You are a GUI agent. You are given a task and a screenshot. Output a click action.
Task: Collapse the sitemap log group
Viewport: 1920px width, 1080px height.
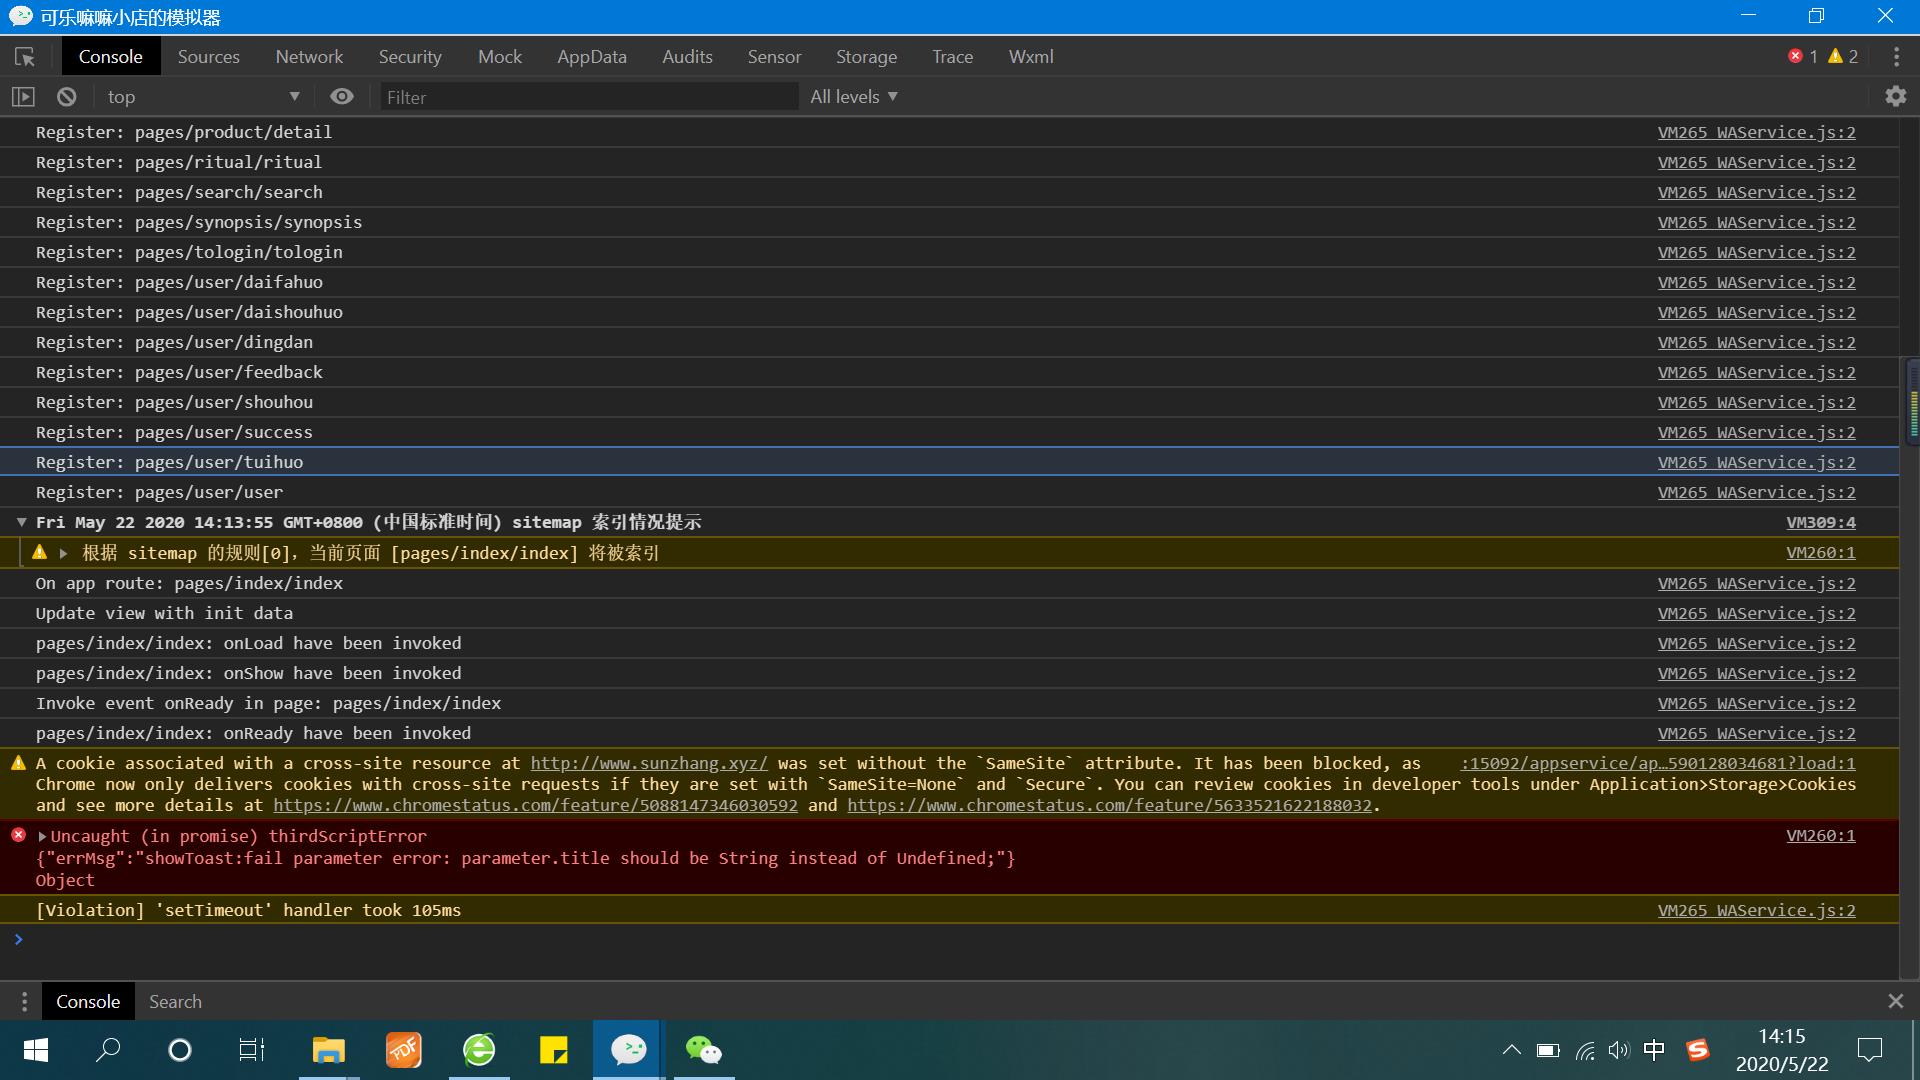pos(21,522)
